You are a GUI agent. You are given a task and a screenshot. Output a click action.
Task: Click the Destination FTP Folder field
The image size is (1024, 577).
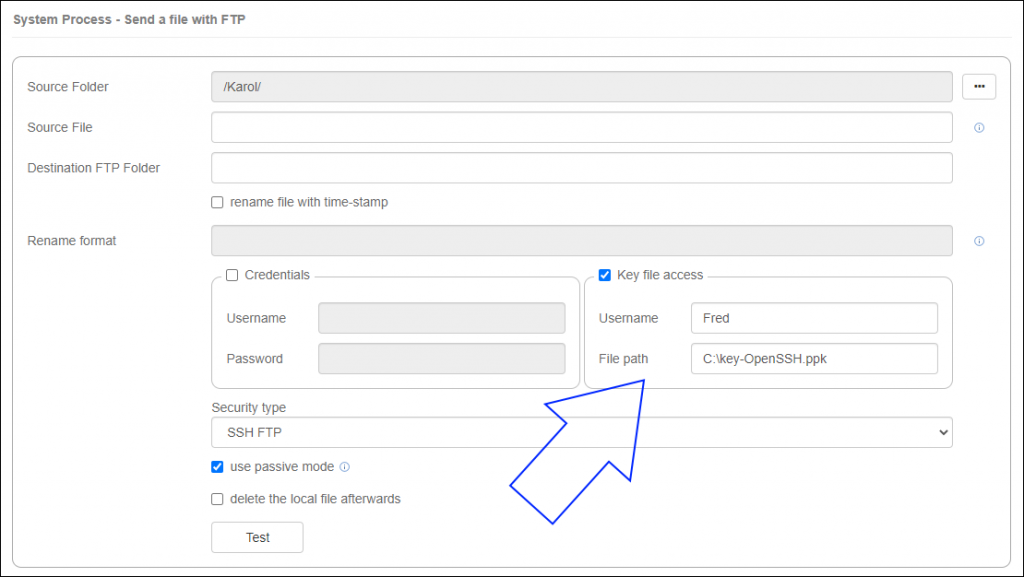(x=580, y=168)
